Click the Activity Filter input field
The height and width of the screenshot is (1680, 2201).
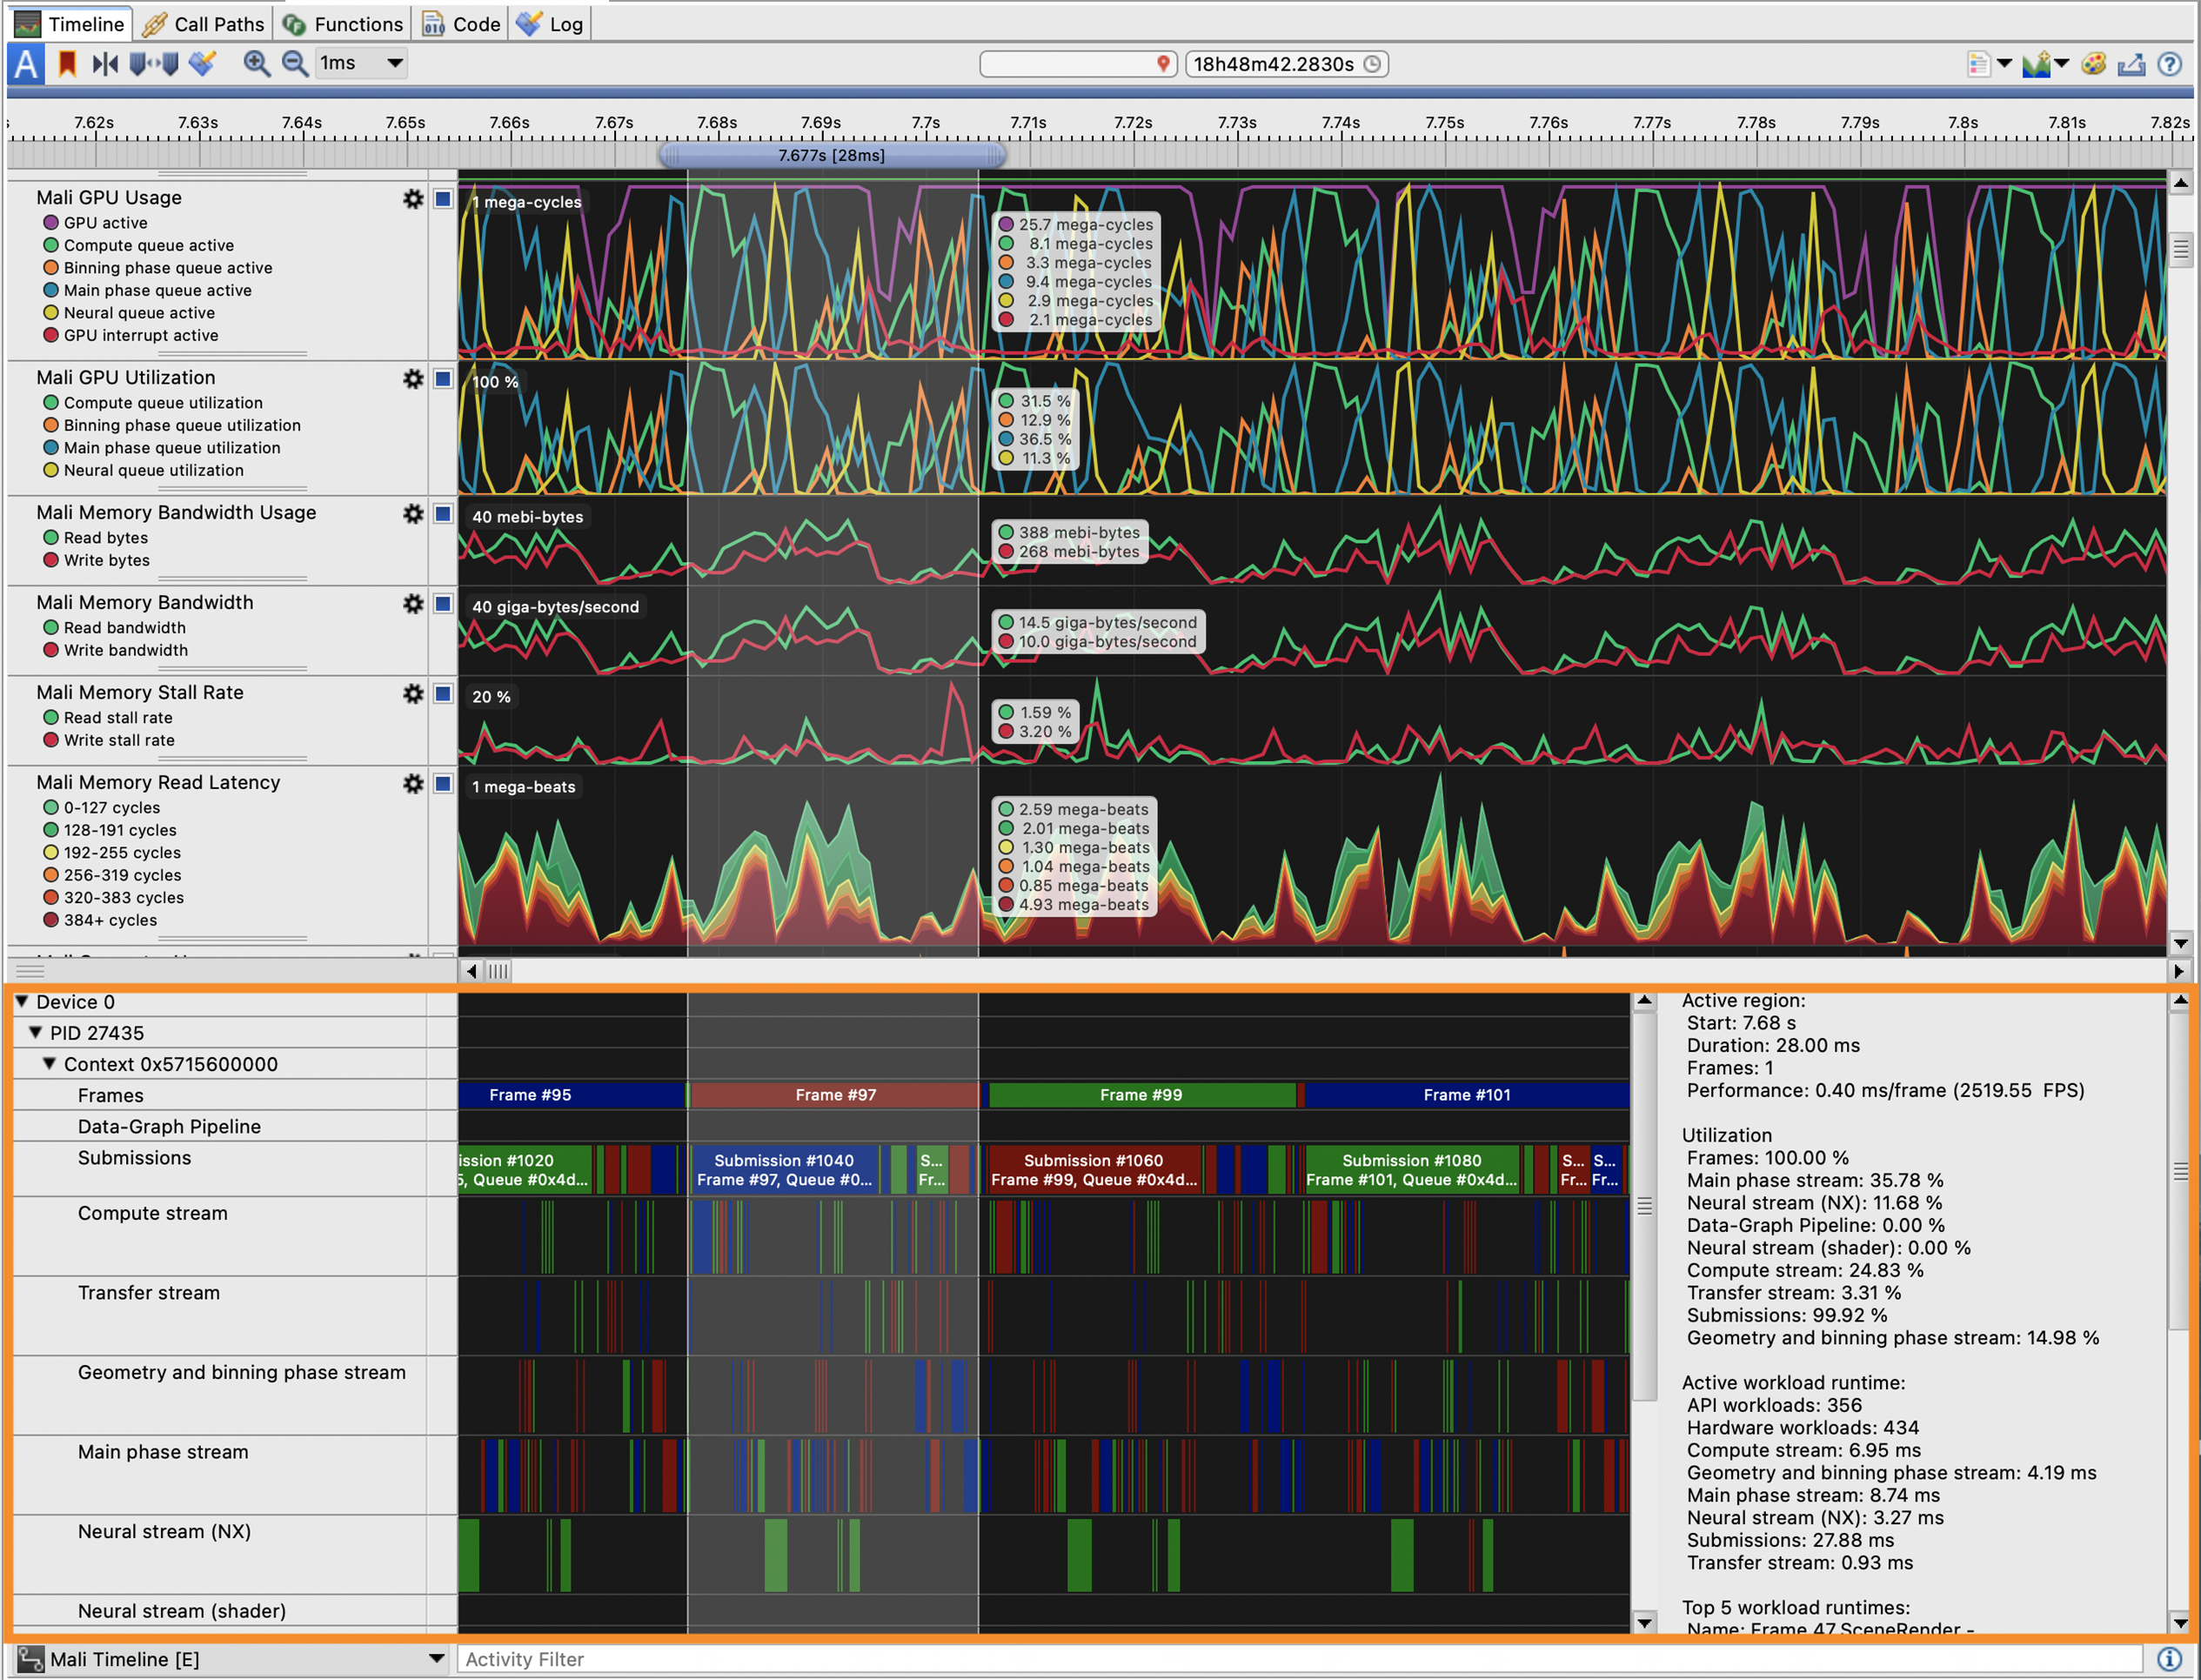click(x=1299, y=1659)
